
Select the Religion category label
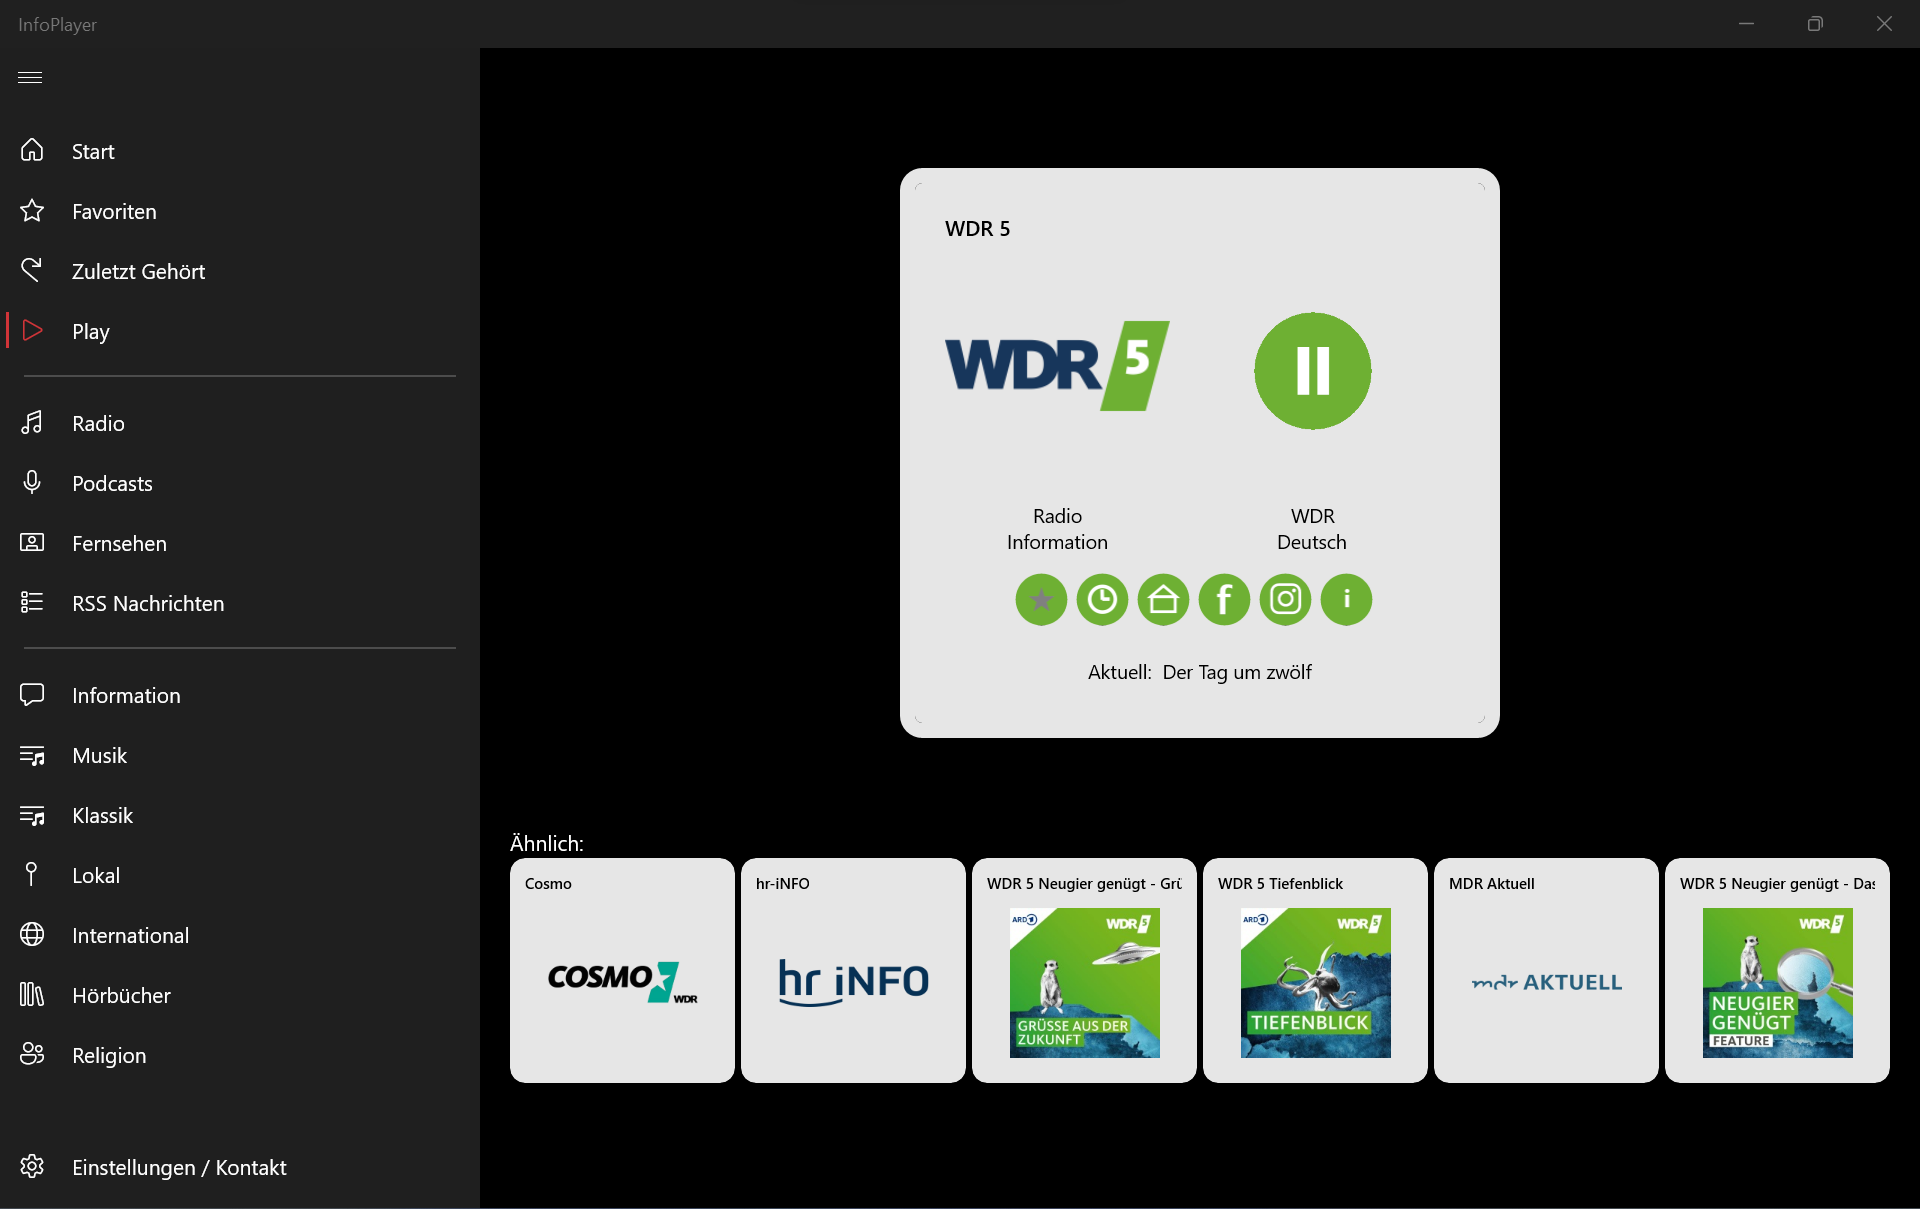click(109, 1056)
